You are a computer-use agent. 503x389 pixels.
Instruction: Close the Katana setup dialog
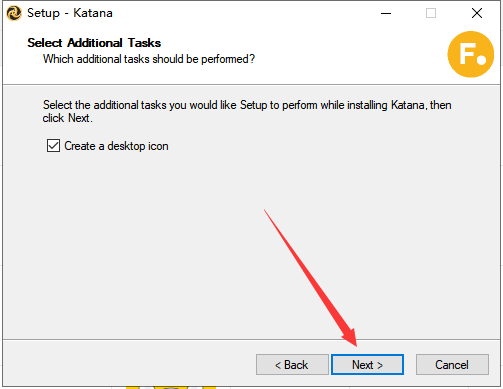coord(477,13)
